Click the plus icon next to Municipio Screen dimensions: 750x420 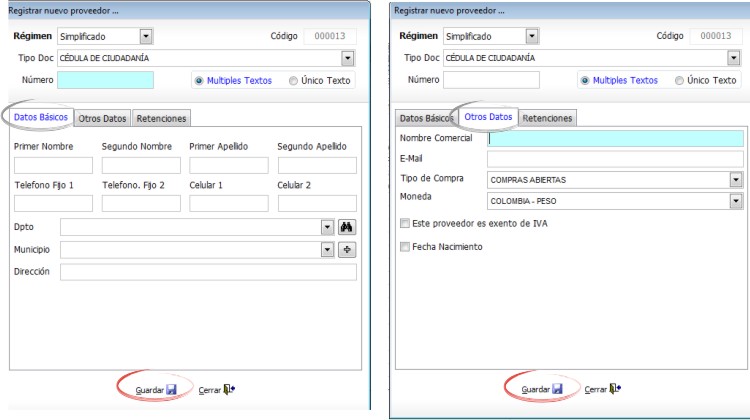[x=347, y=249]
